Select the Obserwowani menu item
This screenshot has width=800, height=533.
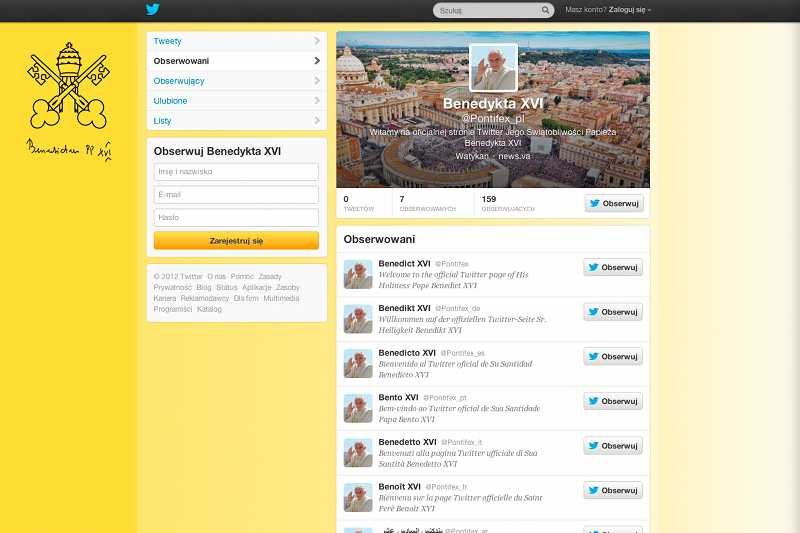coord(236,61)
